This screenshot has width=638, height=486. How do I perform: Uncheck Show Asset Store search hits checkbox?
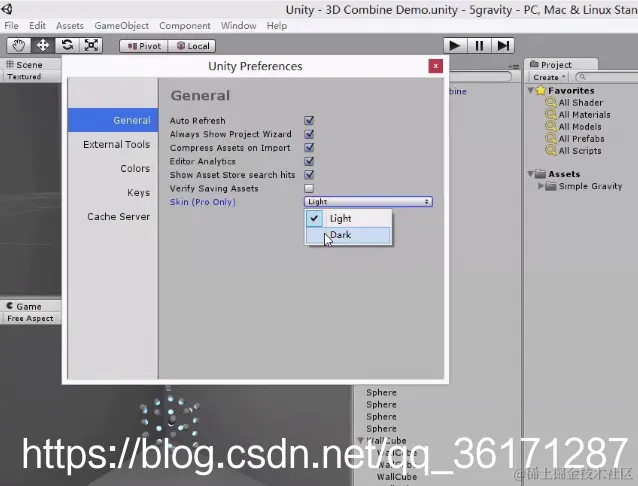[x=309, y=175]
